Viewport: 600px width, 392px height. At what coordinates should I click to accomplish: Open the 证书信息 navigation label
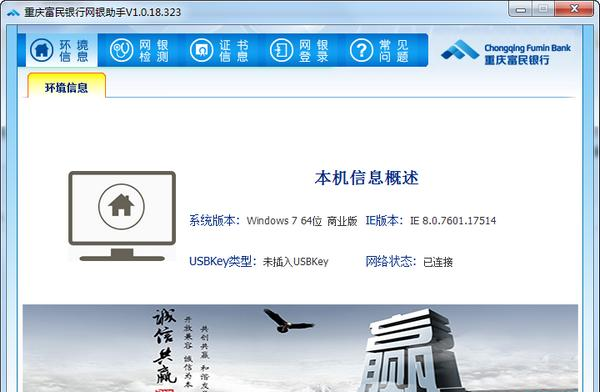click(x=233, y=51)
